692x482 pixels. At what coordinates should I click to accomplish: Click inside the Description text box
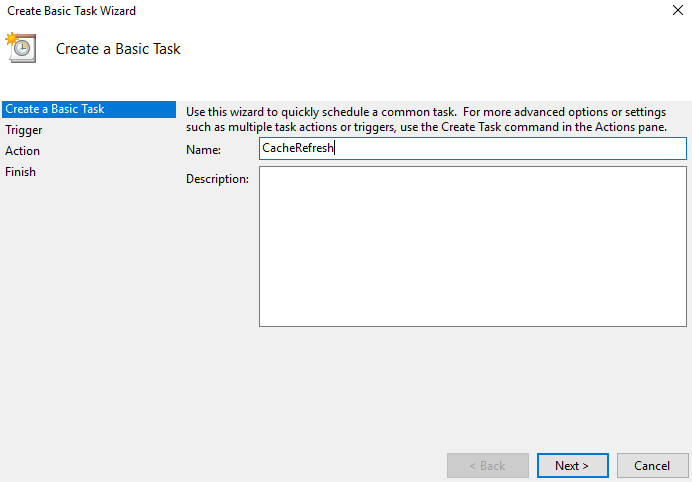click(472, 246)
